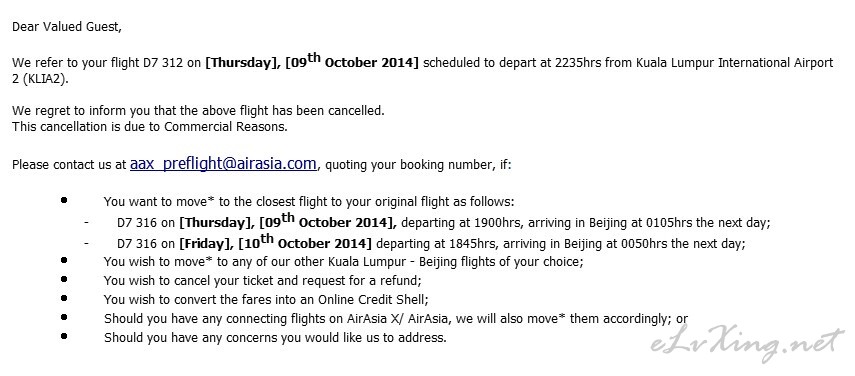This screenshot has width=855, height=376.
Task: Click the 'Dear Valued Guest' greeting text
Action: [x=67, y=27]
